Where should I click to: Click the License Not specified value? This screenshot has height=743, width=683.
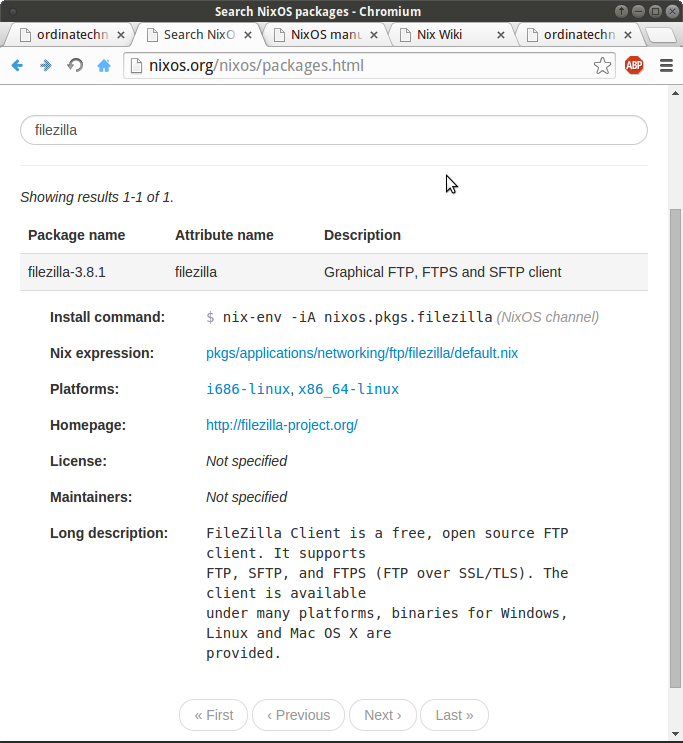click(x=246, y=461)
